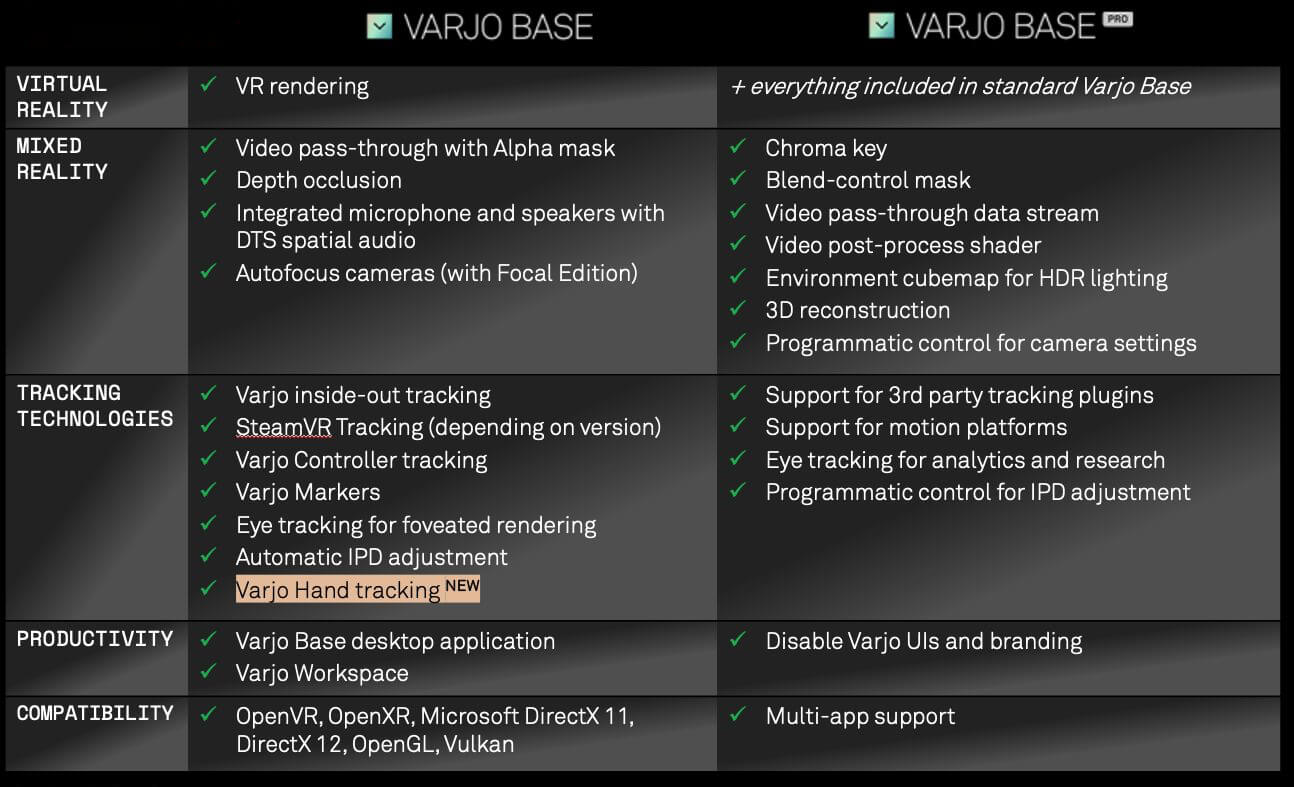Click the highlighted Varjo Hand tracking entry
1294x787 pixels.
338,590
